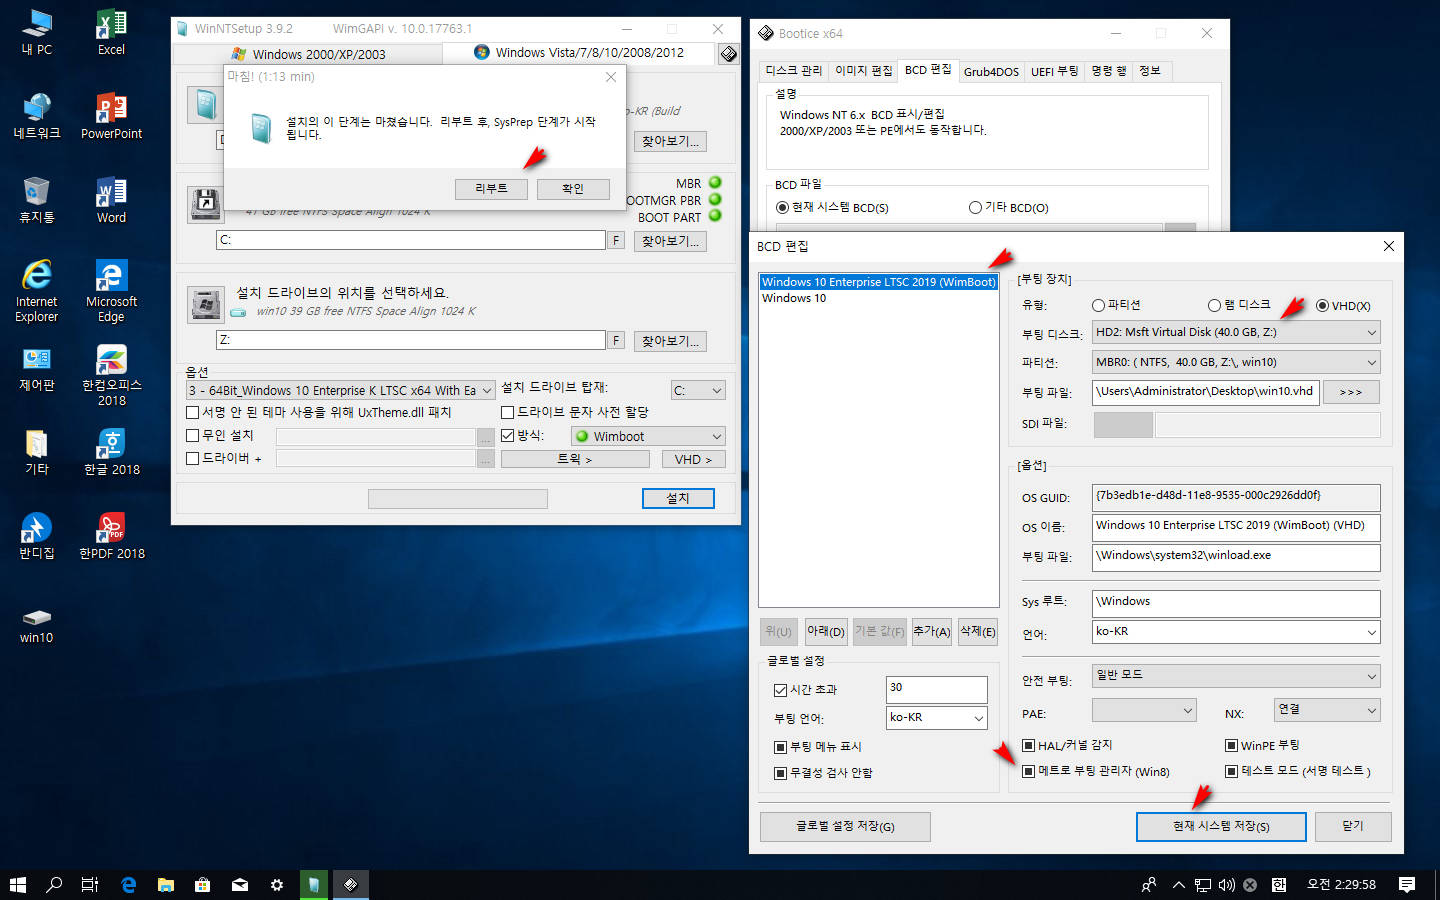1440x900 pixels.
Task: Select VHD(X) device type radio
Action: click(1343, 305)
